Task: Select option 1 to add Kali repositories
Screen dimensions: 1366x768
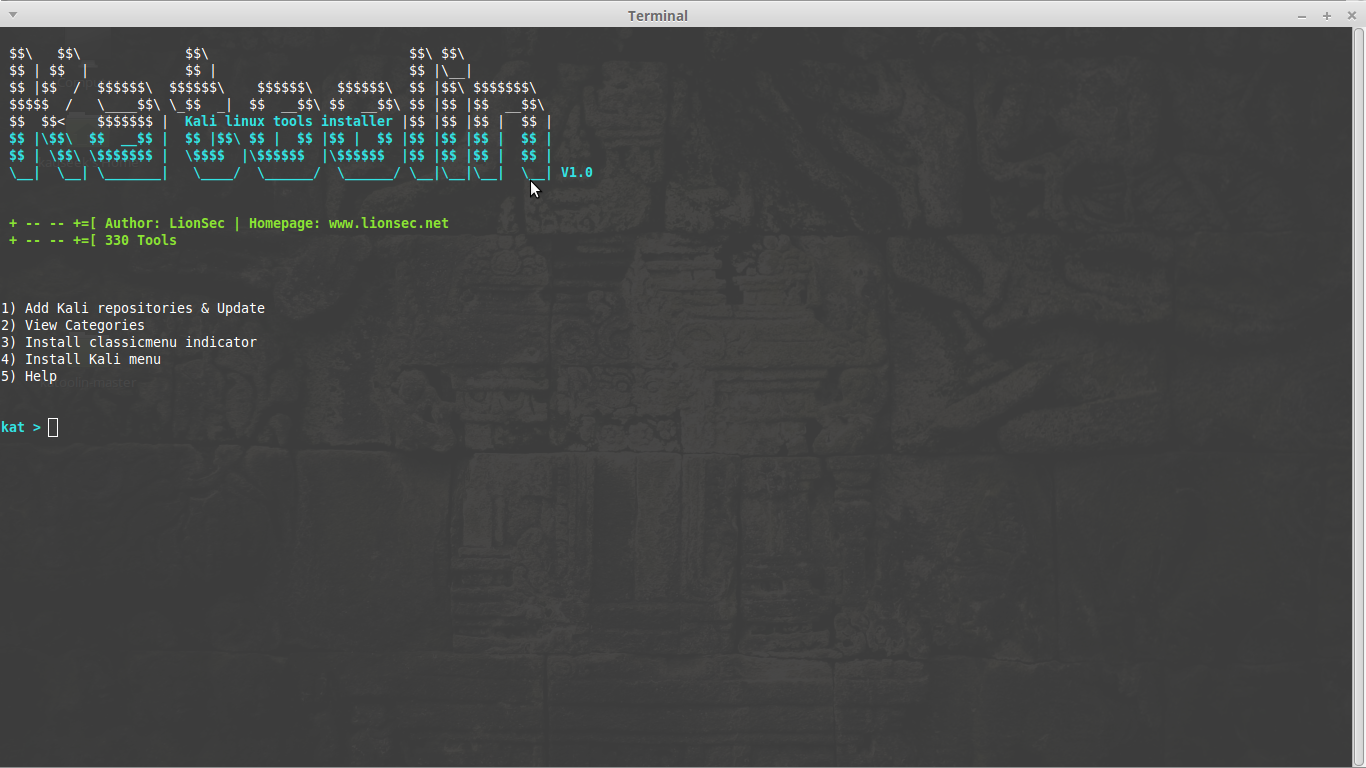Action: point(133,308)
